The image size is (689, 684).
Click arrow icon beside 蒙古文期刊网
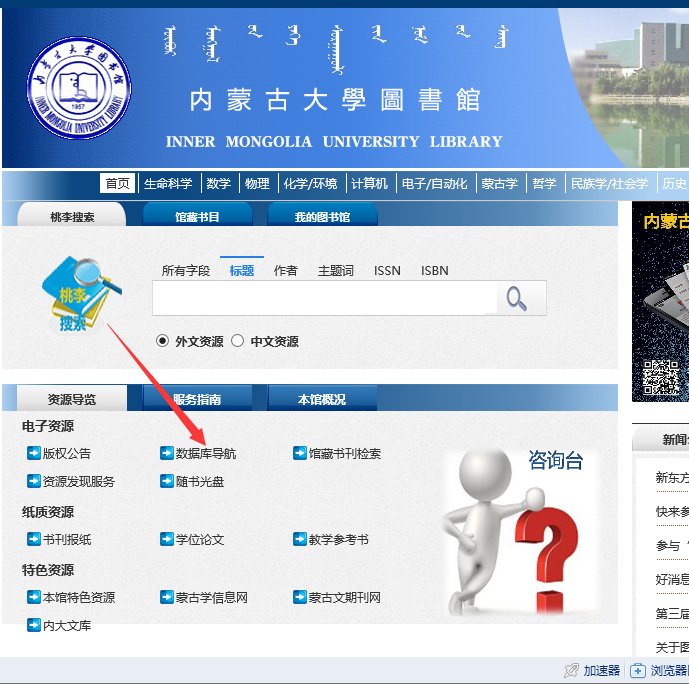pyautogui.click(x=300, y=597)
